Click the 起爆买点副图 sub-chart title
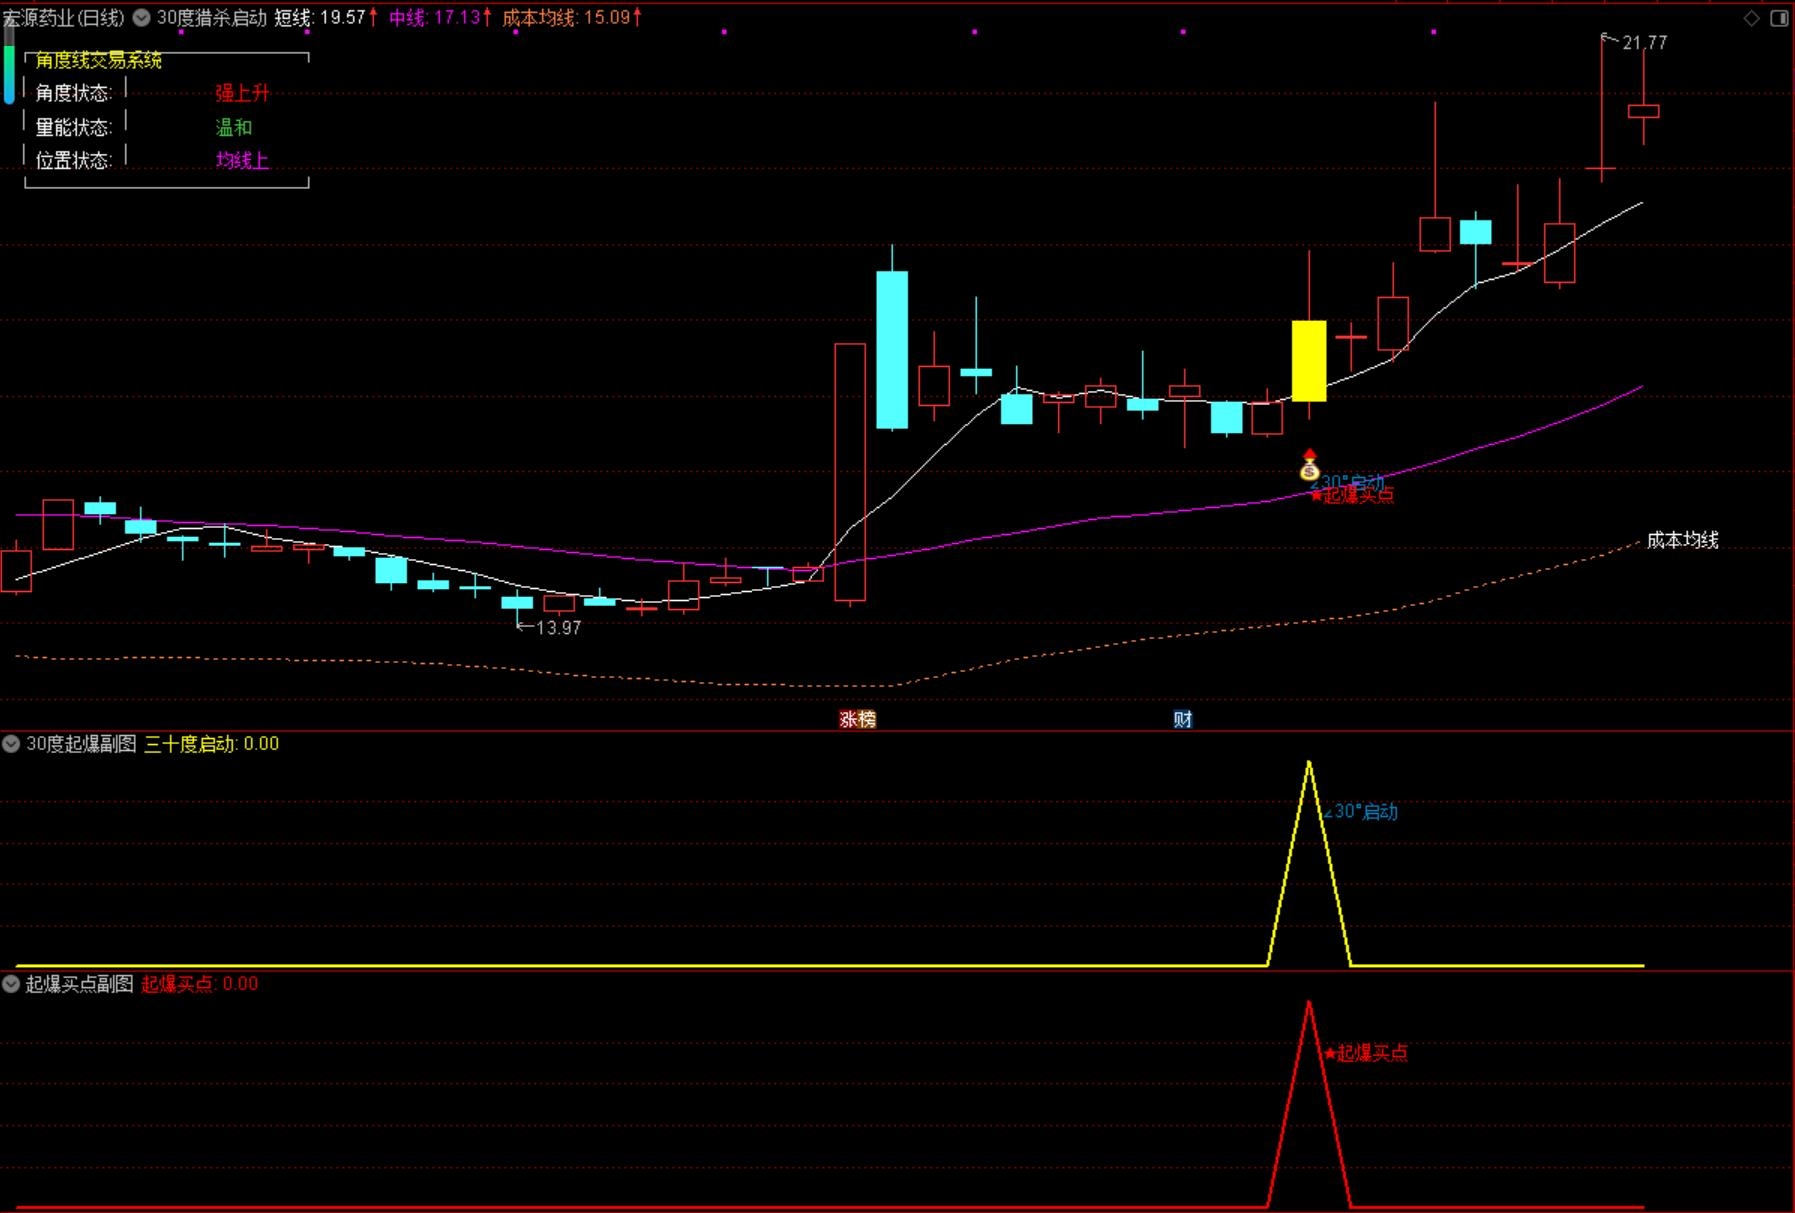Image resolution: width=1795 pixels, height=1213 pixels. [79, 983]
